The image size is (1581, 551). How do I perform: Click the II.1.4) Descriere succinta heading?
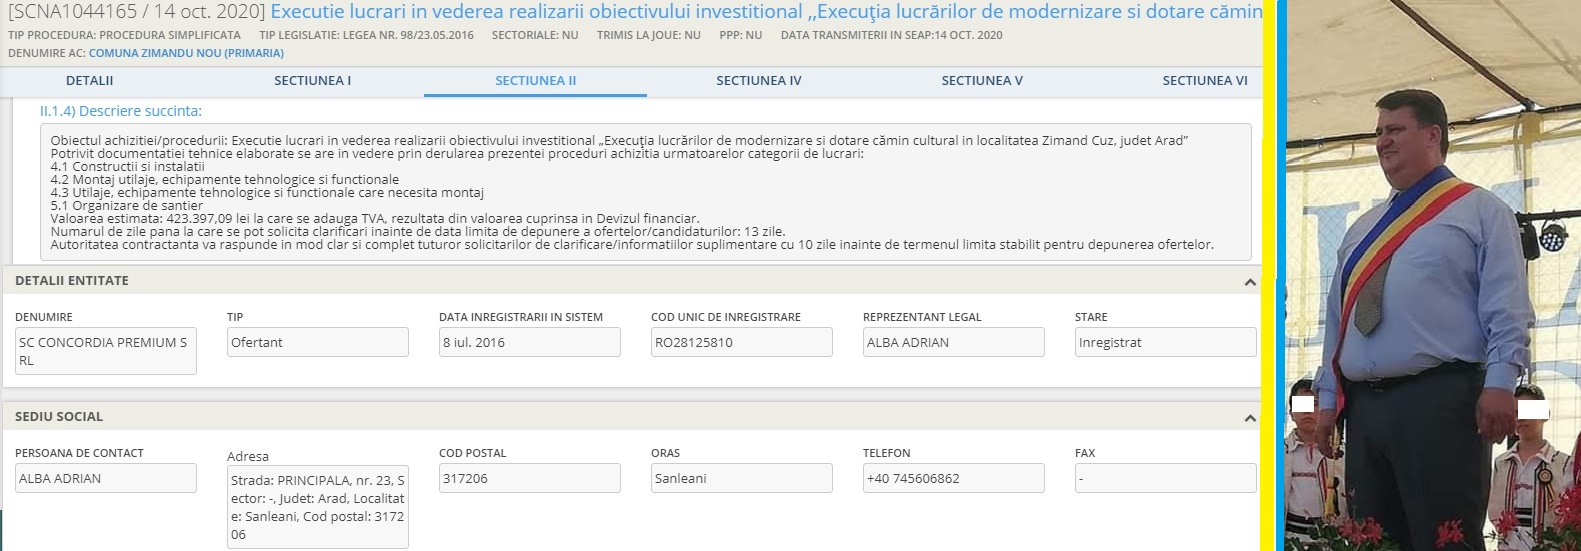tap(120, 111)
